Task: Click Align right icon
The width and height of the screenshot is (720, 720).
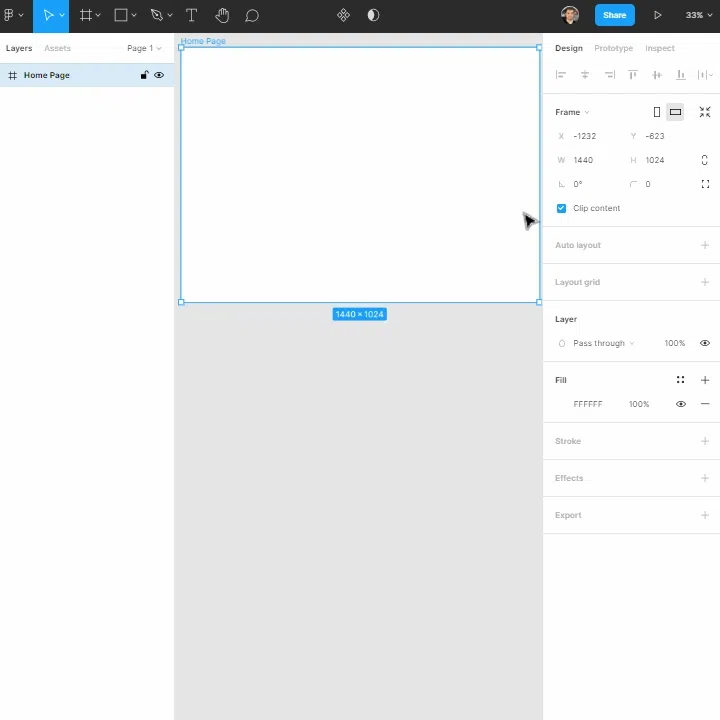Action: (x=609, y=74)
